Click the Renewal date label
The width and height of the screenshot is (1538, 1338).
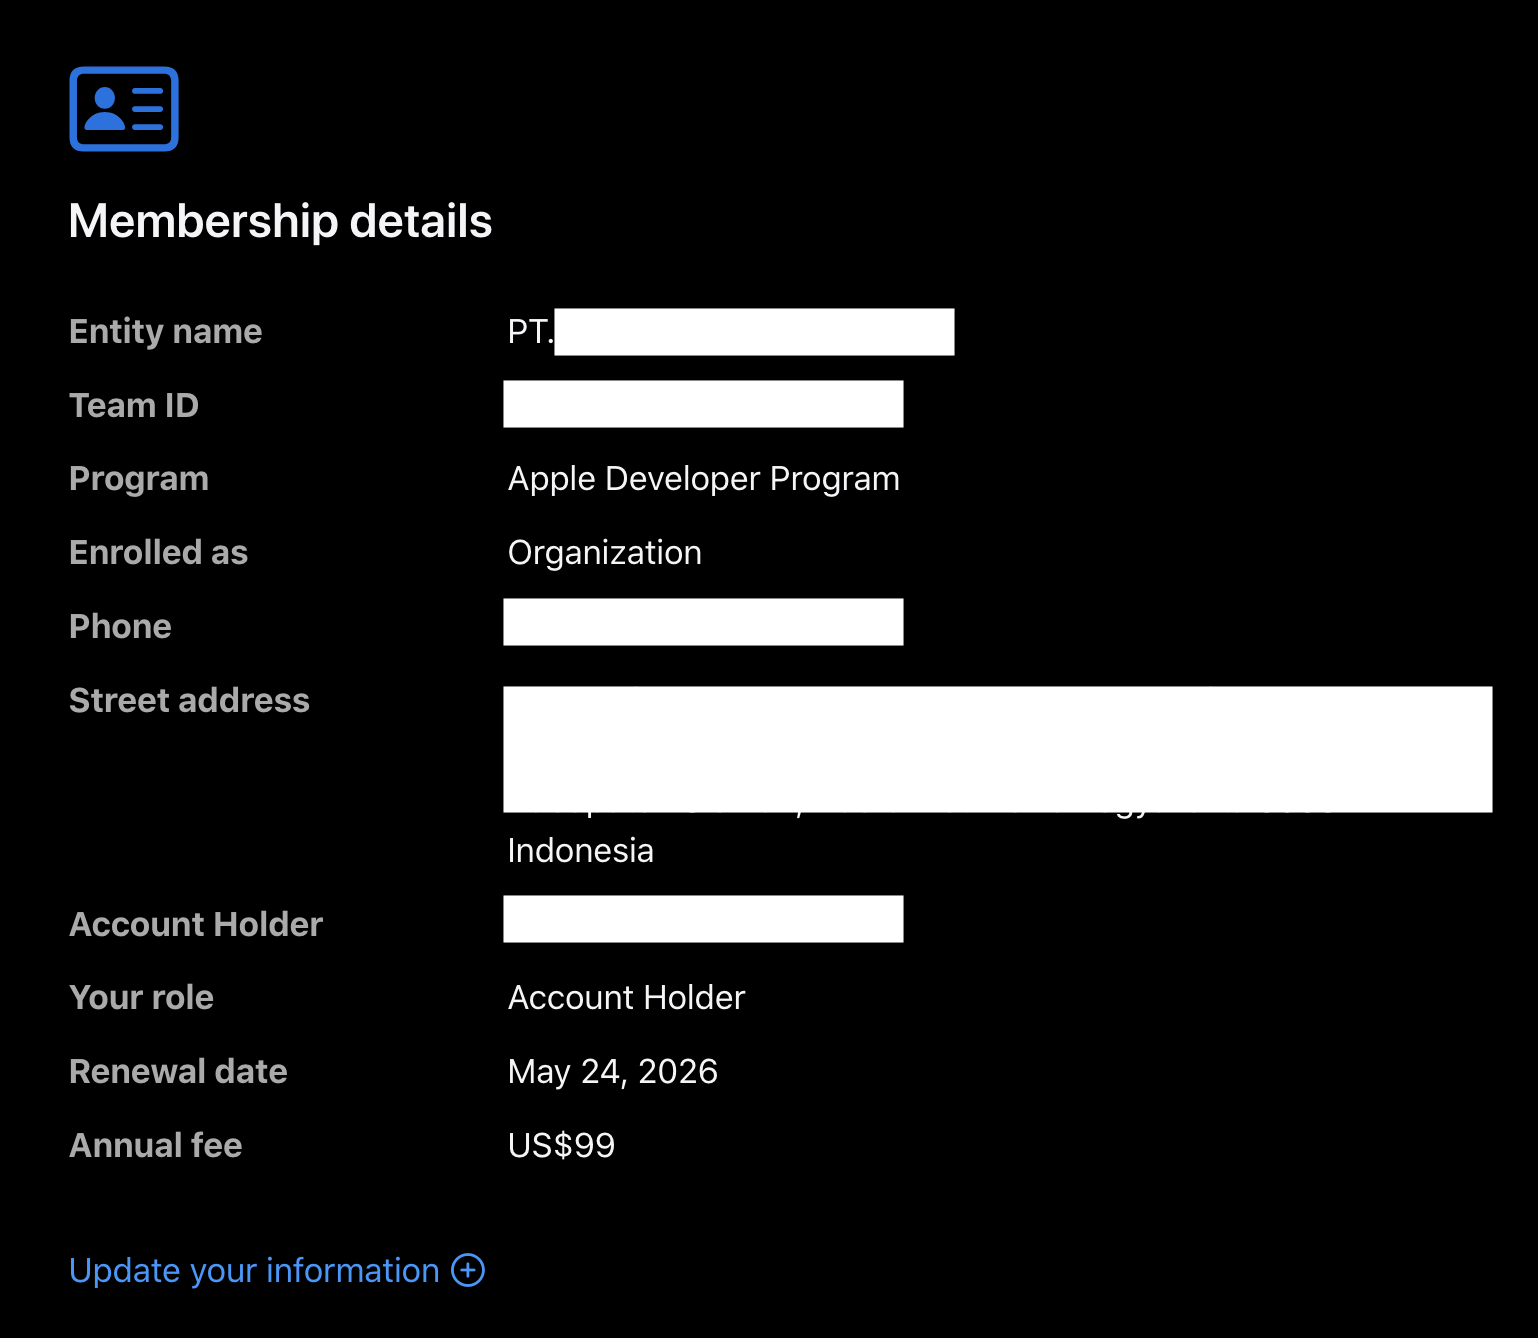pyautogui.click(x=178, y=1071)
